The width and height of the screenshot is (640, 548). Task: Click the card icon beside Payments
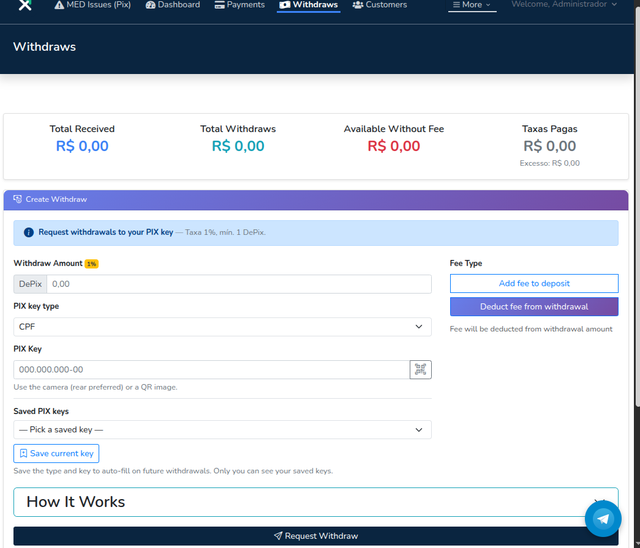click(220, 5)
